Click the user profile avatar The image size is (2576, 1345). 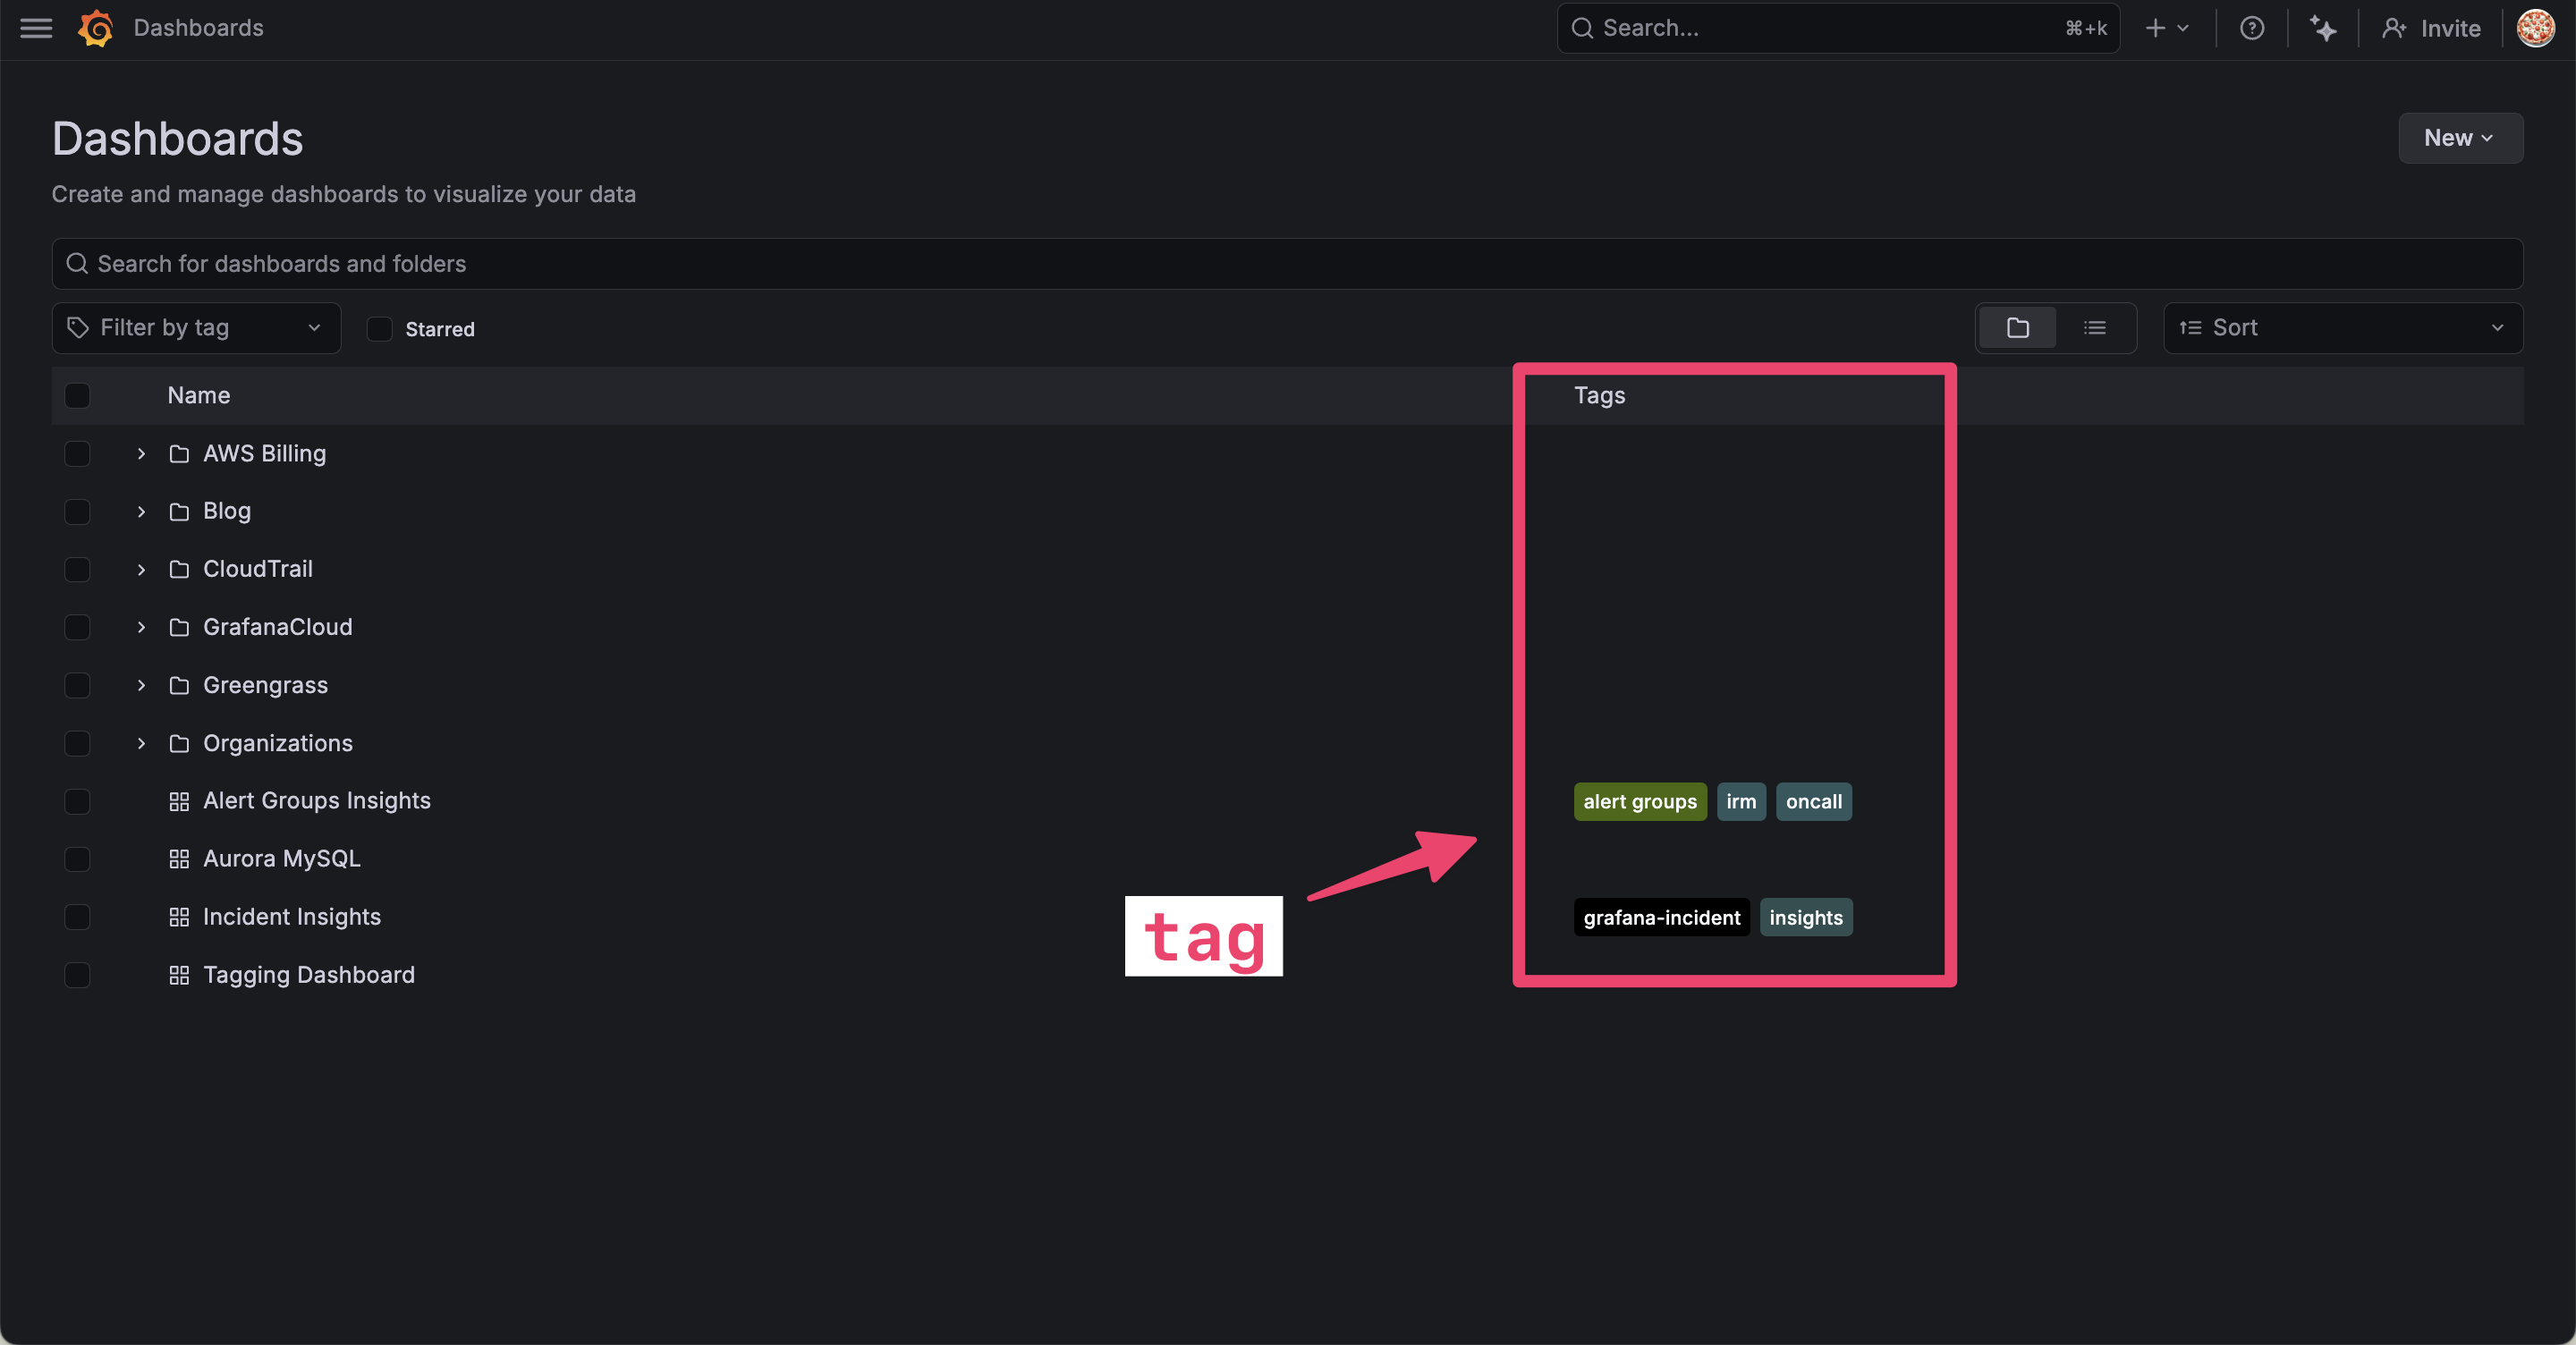point(2534,28)
